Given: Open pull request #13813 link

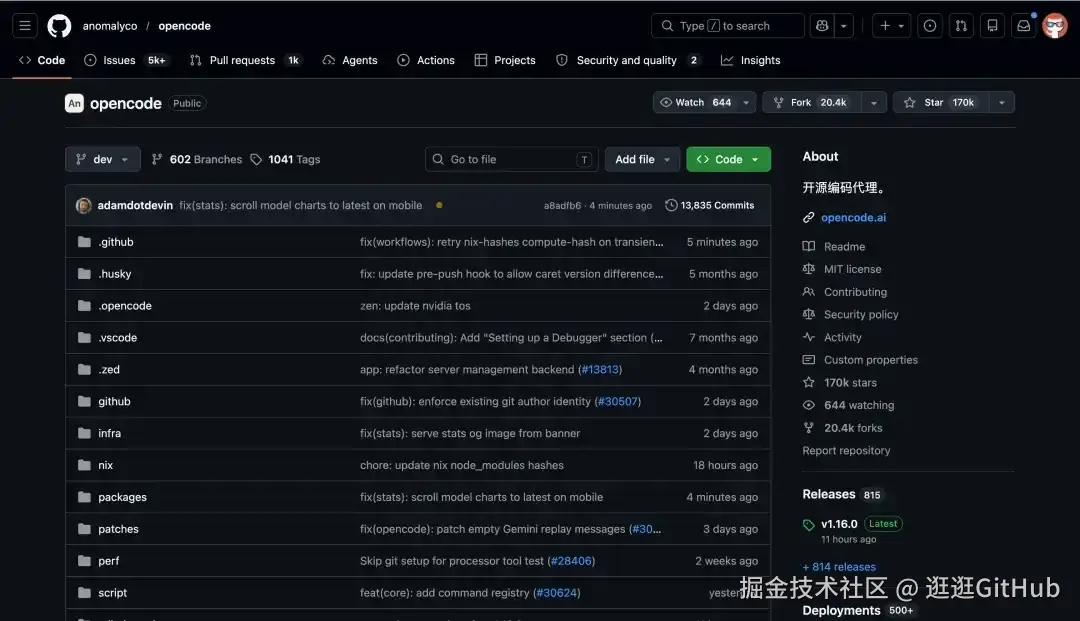Looking at the screenshot, I should point(600,369).
